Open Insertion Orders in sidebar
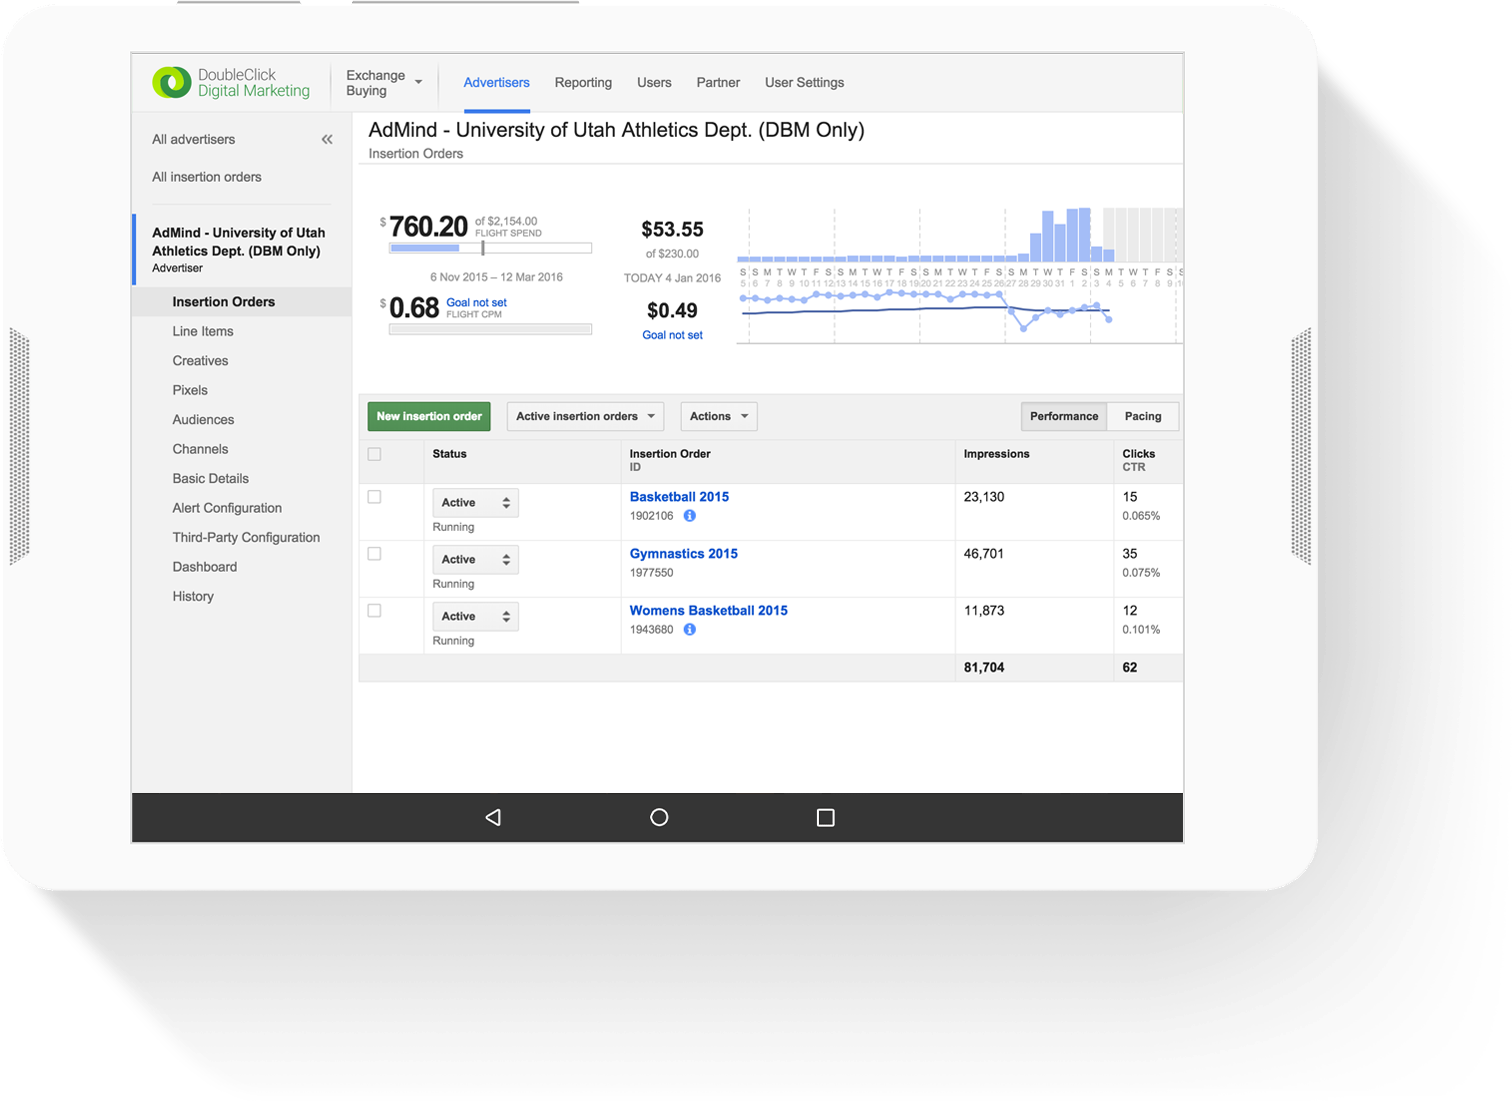 coord(223,302)
